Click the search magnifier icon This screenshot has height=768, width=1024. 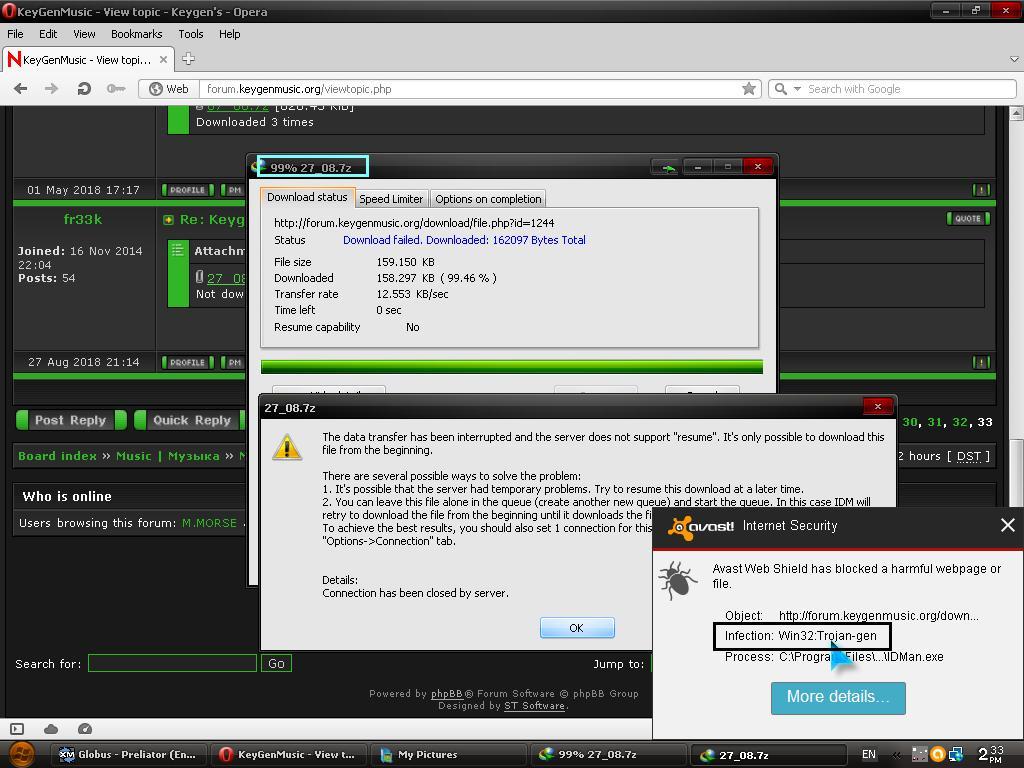(x=780, y=89)
